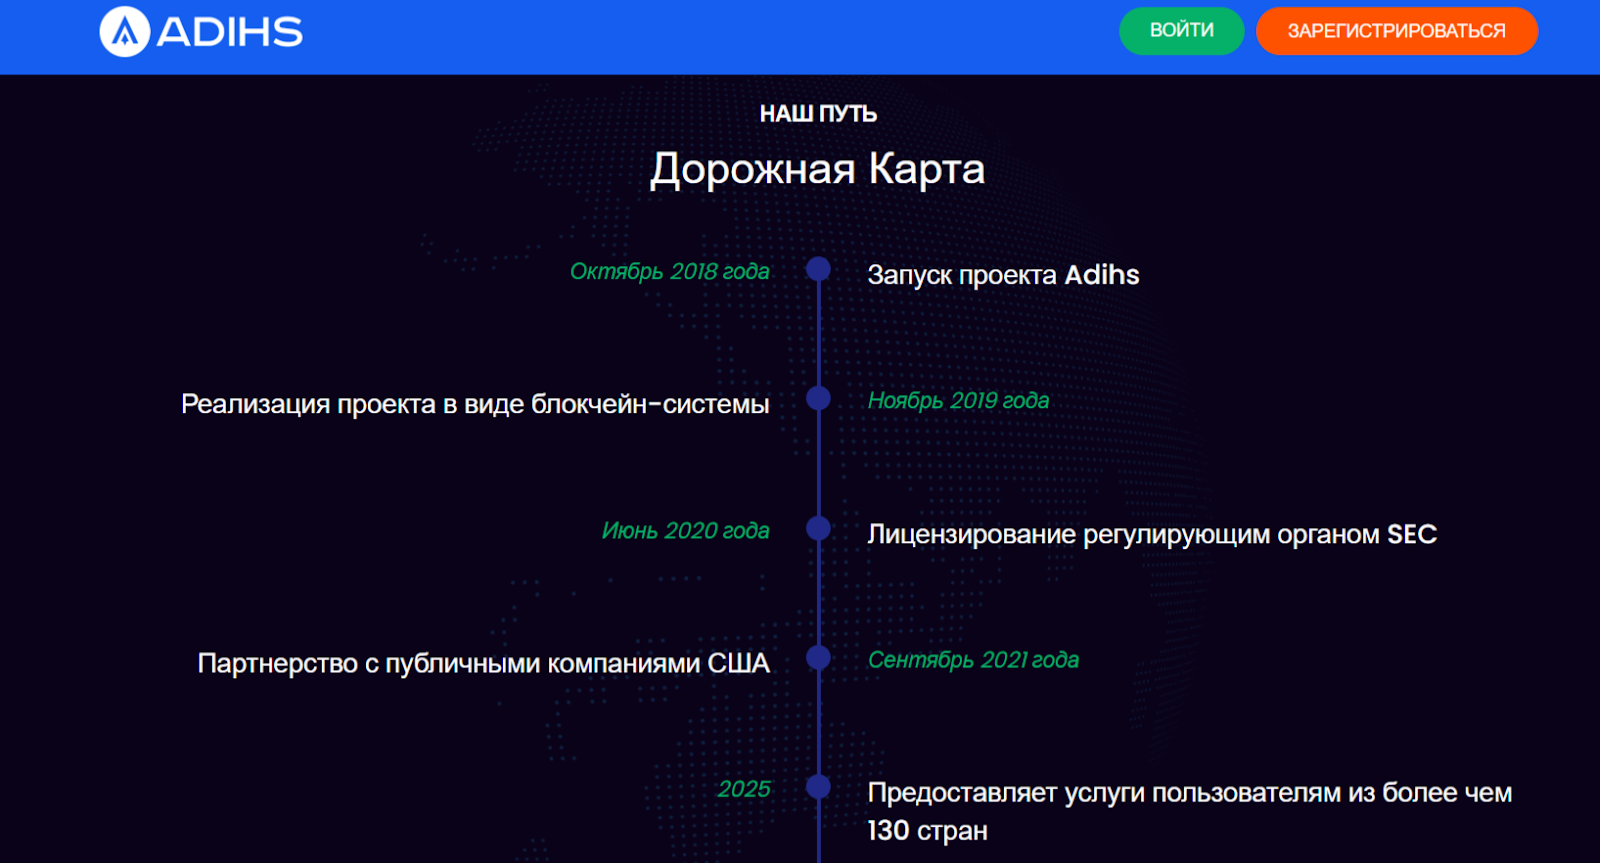Select the timeline dot for Июнь 2020
This screenshot has height=863, width=1600.
click(x=818, y=528)
